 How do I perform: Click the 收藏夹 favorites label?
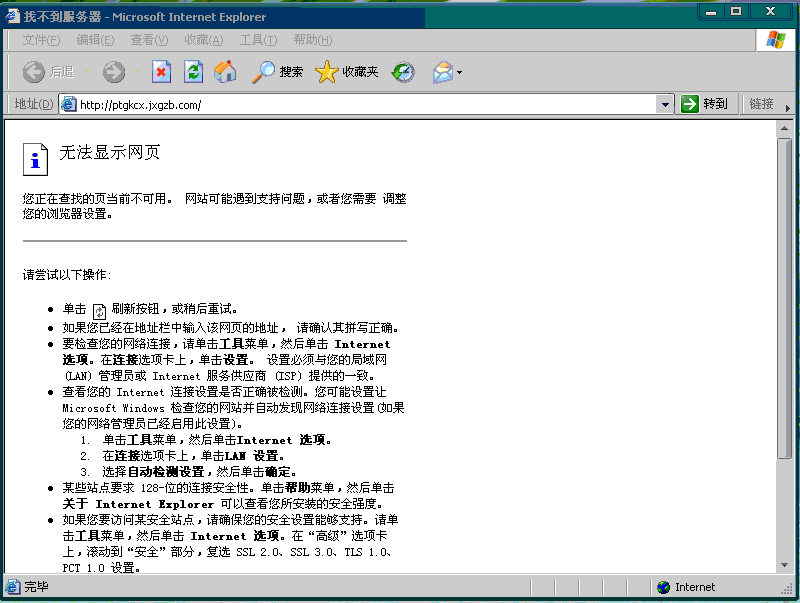pos(360,72)
